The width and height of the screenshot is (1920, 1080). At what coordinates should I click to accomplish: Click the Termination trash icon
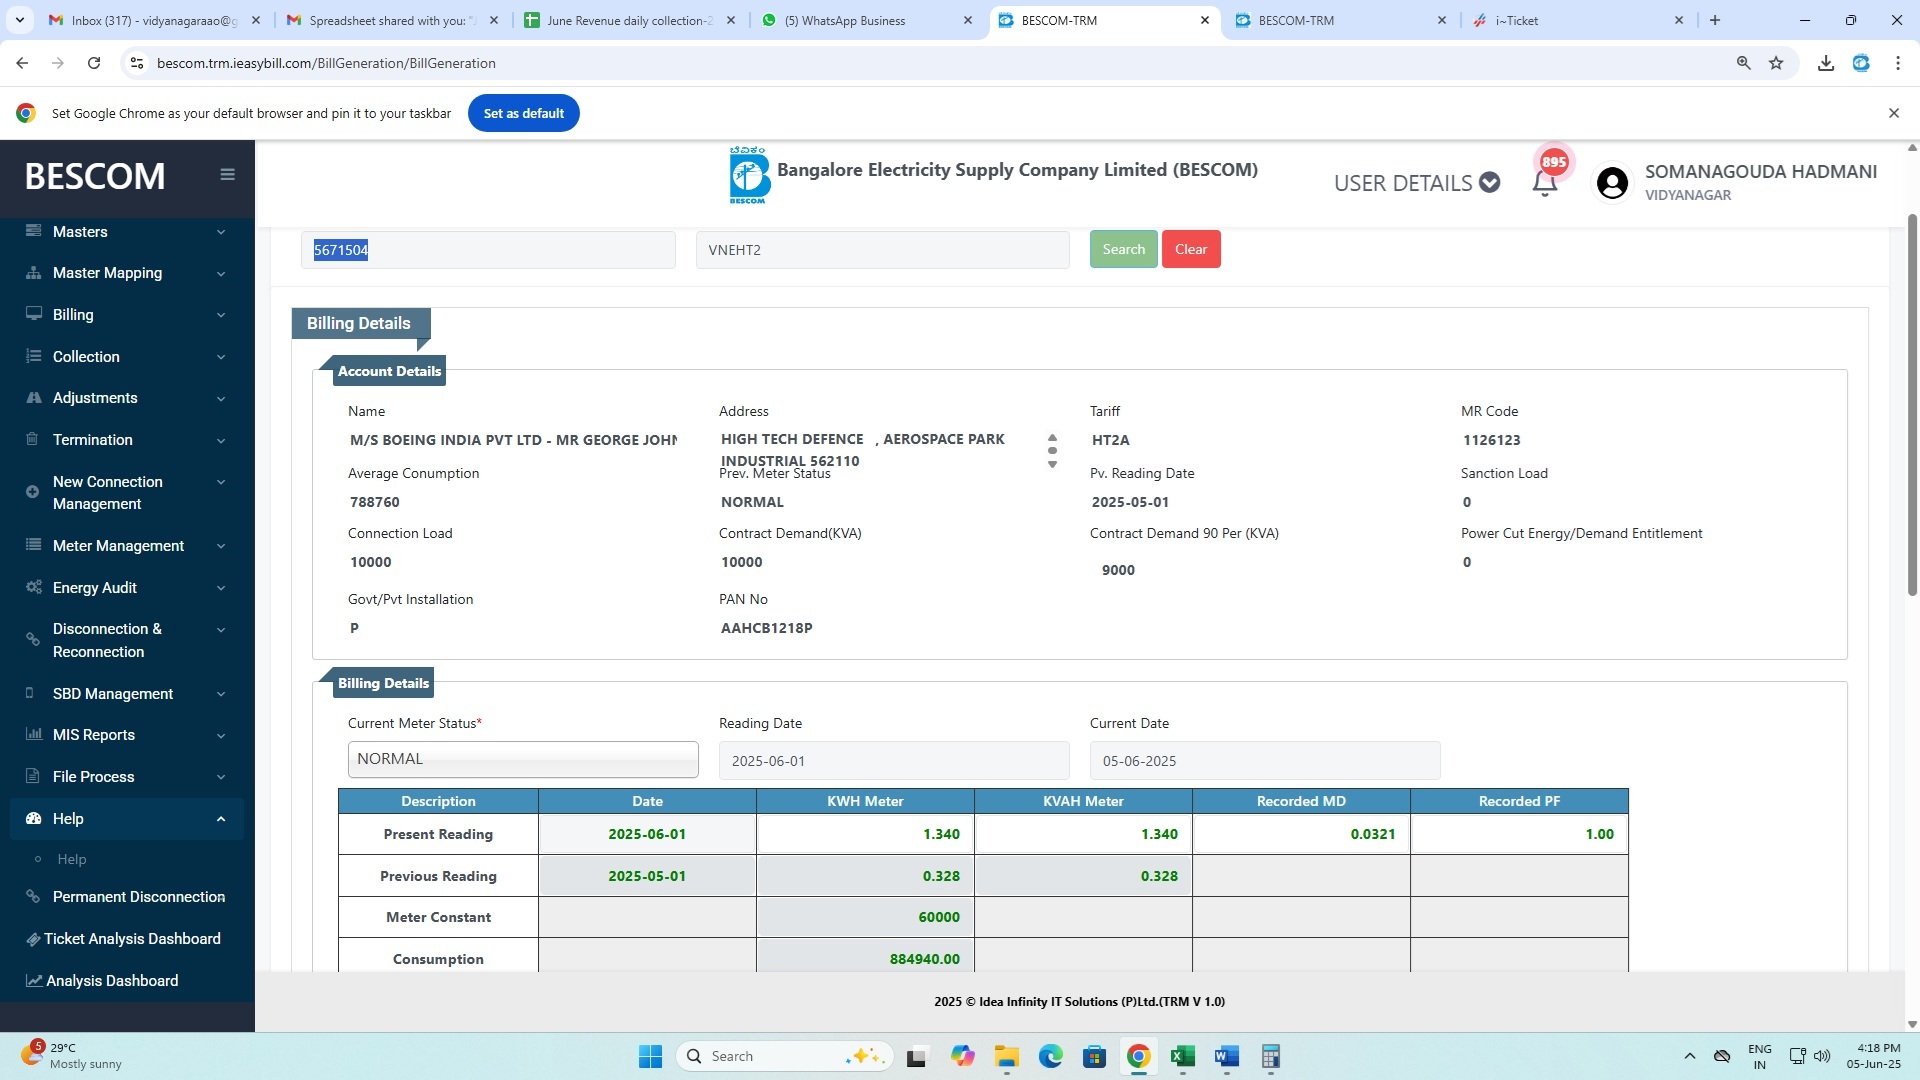pos(32,439)
